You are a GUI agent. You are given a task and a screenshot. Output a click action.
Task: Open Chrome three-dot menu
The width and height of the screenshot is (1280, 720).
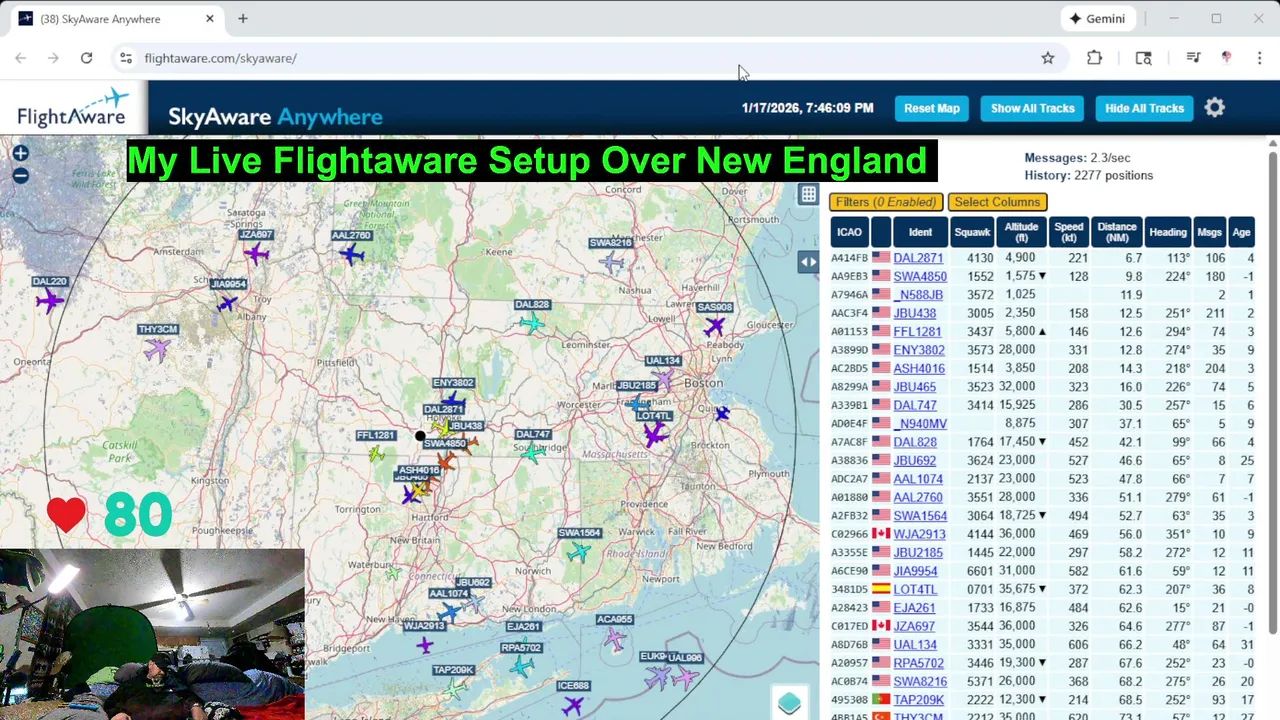[1259, 58]
